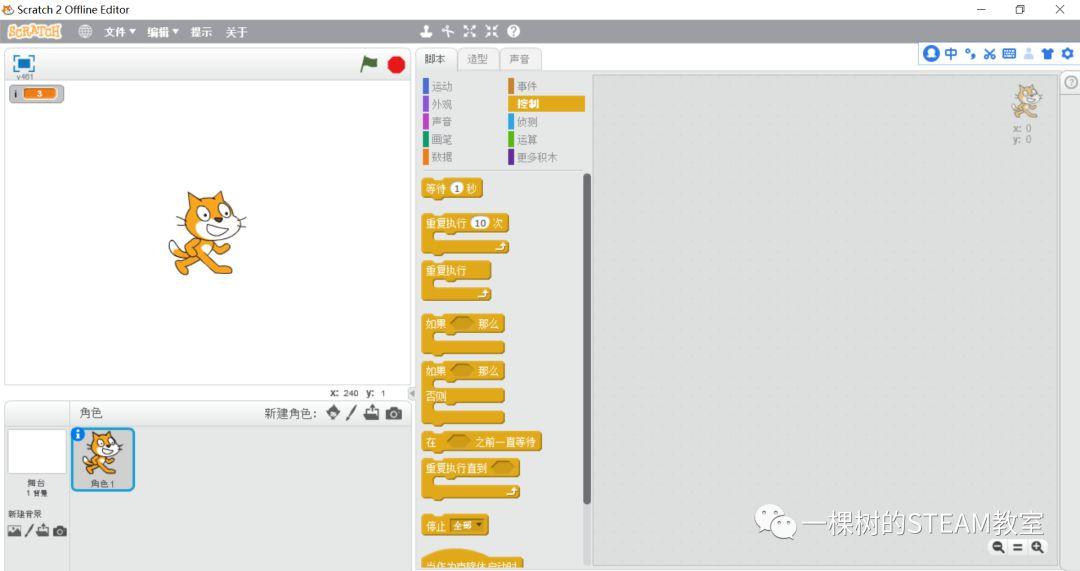
Task: Open input method skin shirt icon
Action: click(x=1048, y=53)
